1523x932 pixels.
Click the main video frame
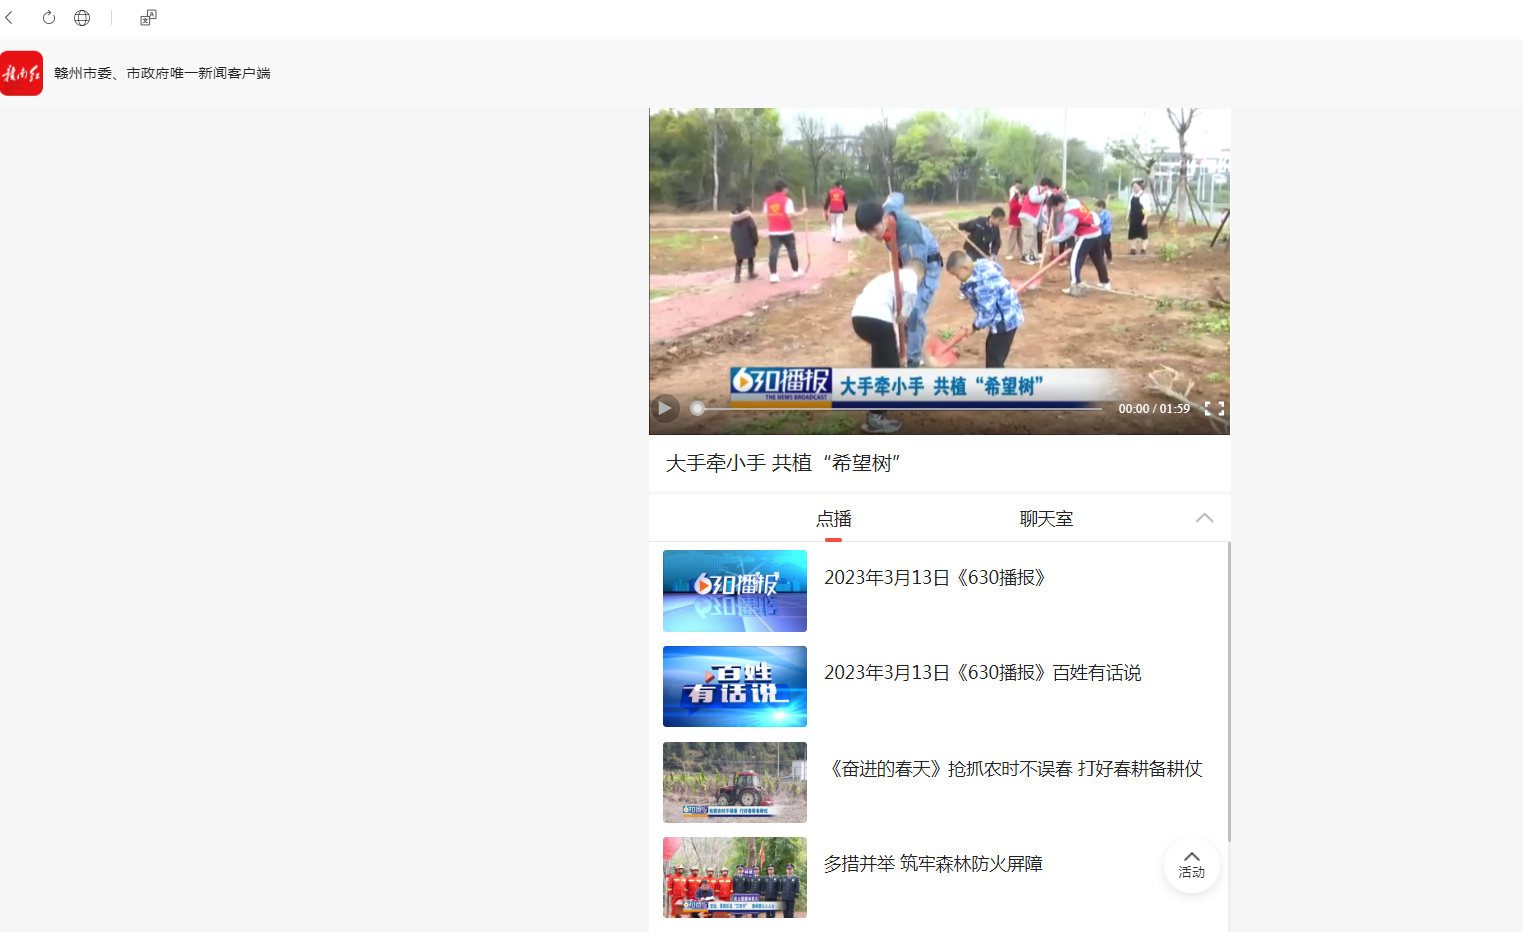point(939,271)
